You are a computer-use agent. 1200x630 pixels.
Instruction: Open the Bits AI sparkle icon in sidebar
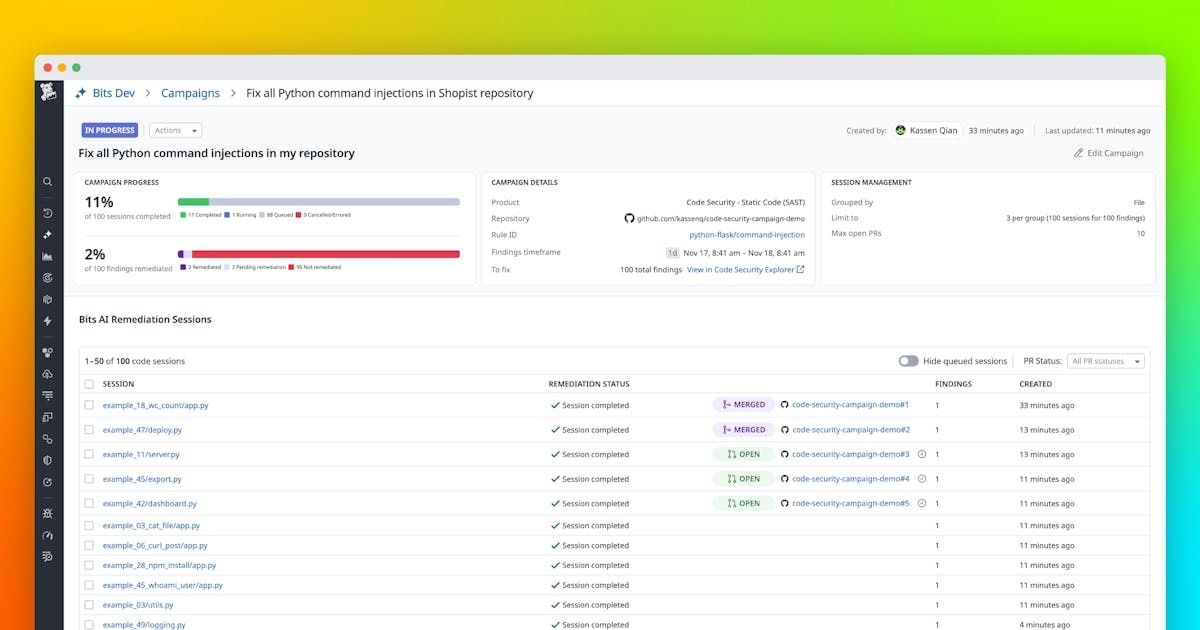click(x=47, y=235)
